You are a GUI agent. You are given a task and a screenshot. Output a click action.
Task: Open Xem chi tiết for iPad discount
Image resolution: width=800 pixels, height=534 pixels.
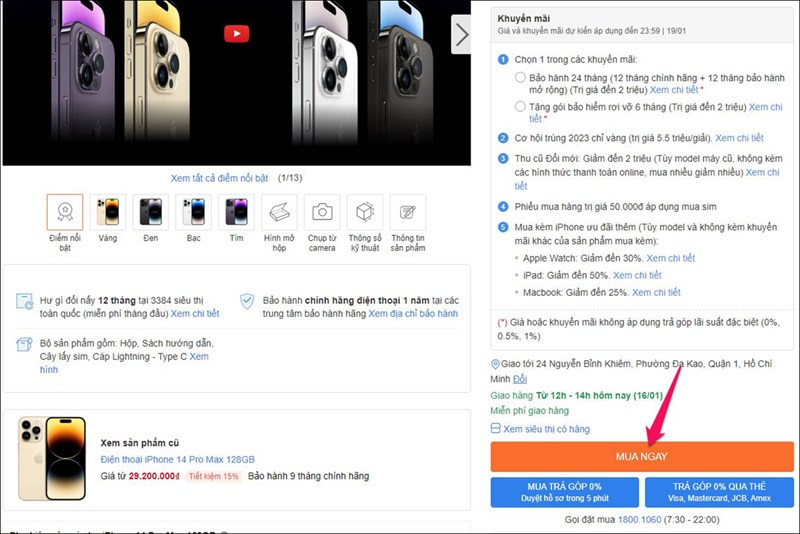point(637,275)
